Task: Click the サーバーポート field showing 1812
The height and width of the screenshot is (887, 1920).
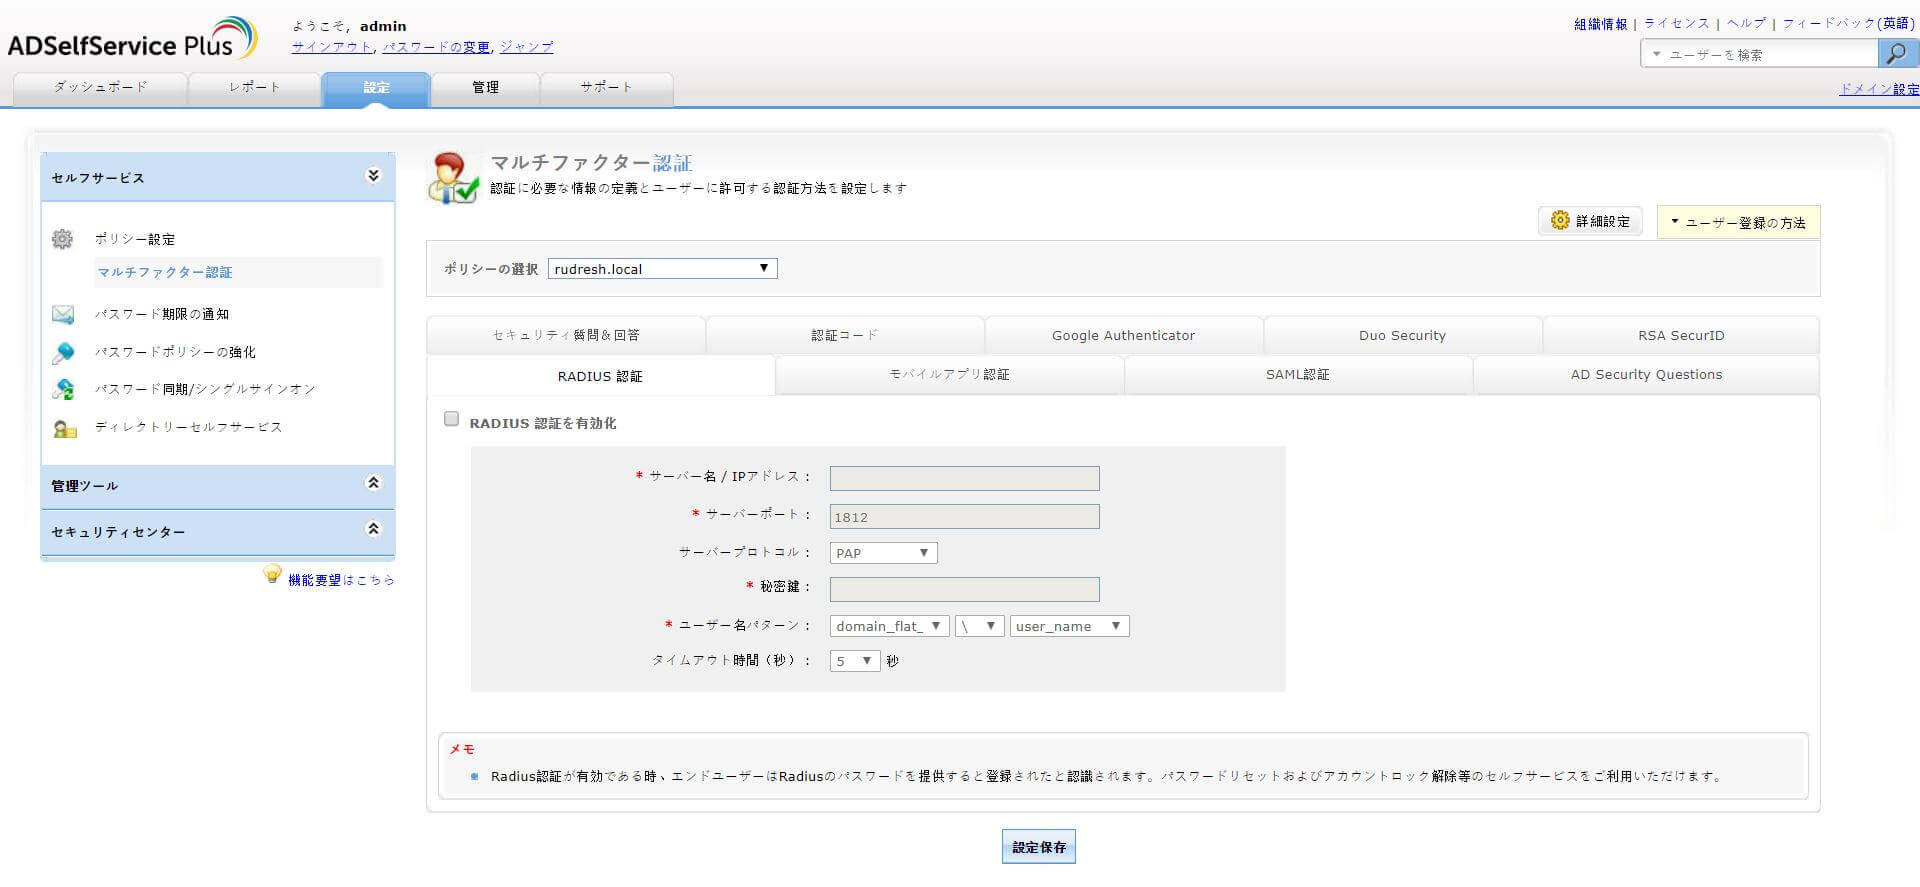Action: pos(964,516)
